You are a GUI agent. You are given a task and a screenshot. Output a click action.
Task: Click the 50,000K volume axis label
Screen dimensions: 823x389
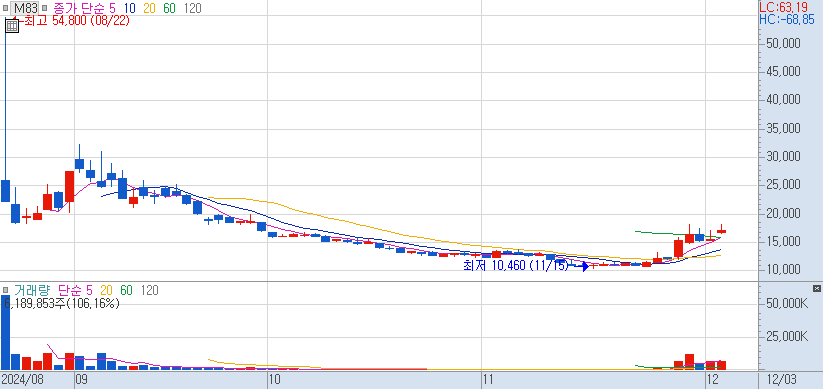tap(786, 304)
